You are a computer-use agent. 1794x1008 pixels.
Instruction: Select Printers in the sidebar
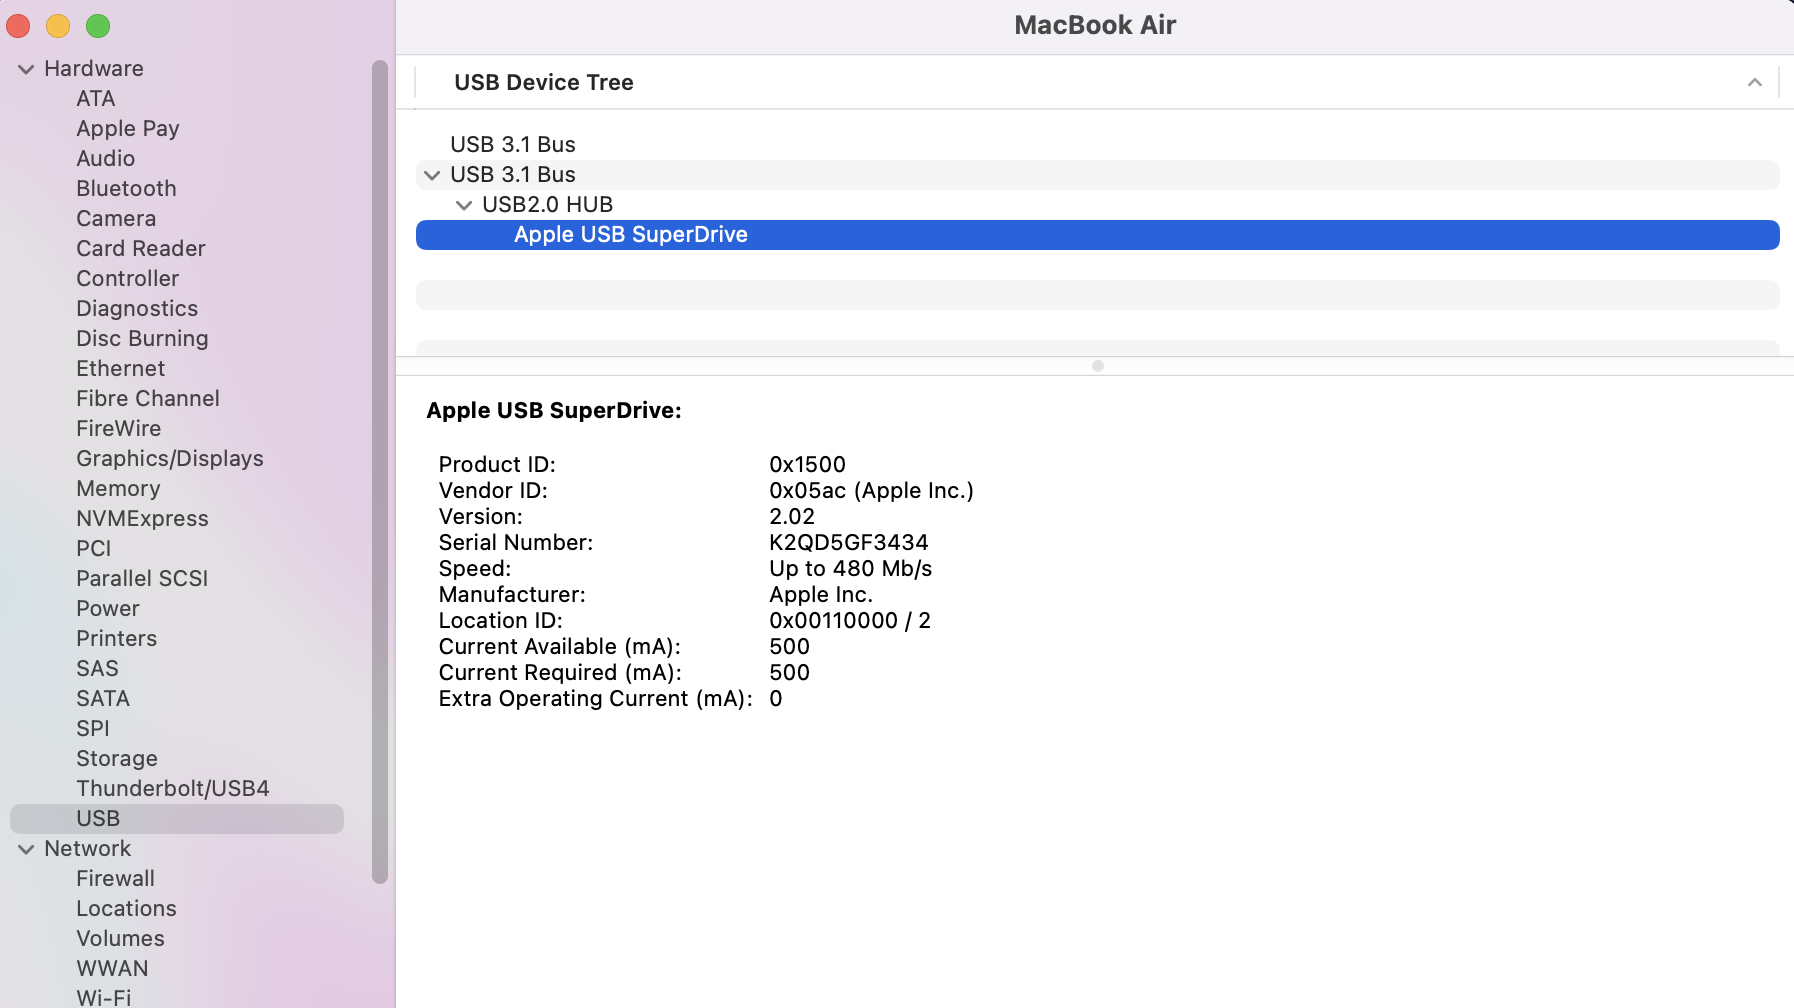[x=117, y=639]
